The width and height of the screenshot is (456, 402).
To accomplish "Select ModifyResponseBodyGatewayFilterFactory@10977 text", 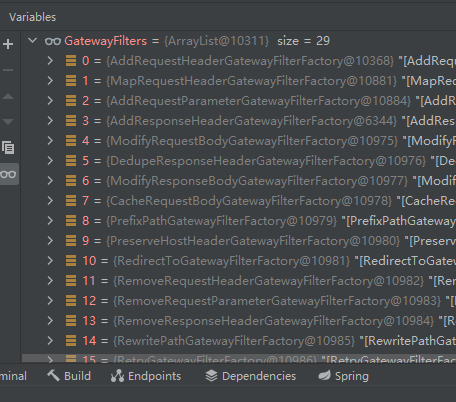I will [x=257, y=181].
